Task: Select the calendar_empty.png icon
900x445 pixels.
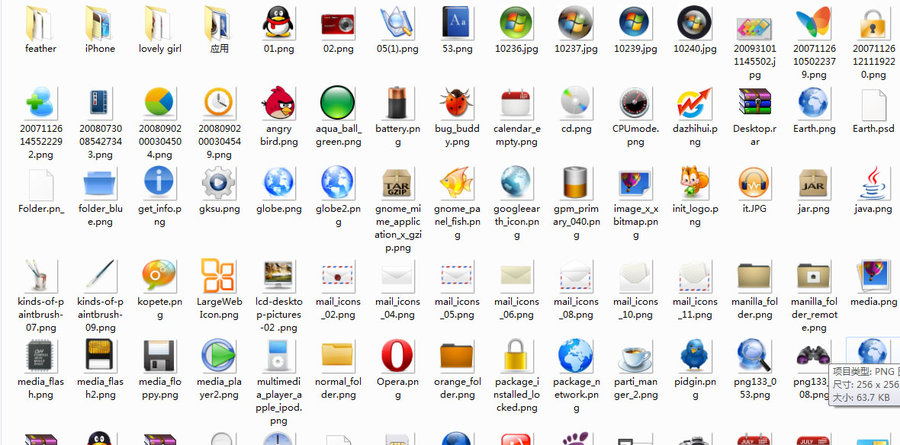Action: [516, 104]
